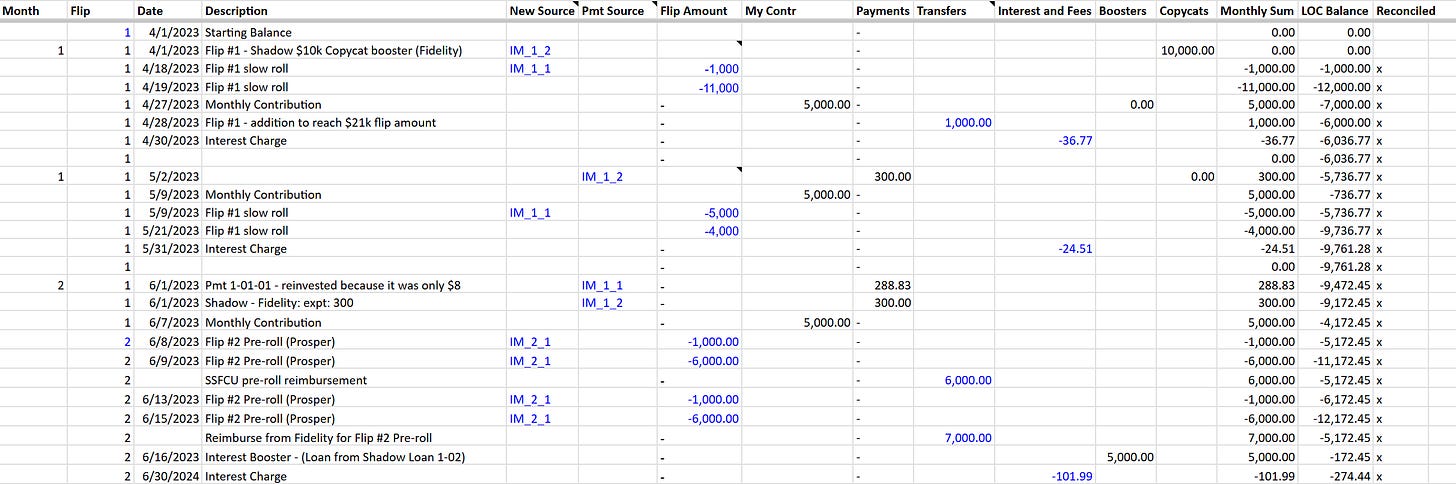Click the LOC Balance column header
This screenshot has height=484, width=1456.
tap(1335, 11)
